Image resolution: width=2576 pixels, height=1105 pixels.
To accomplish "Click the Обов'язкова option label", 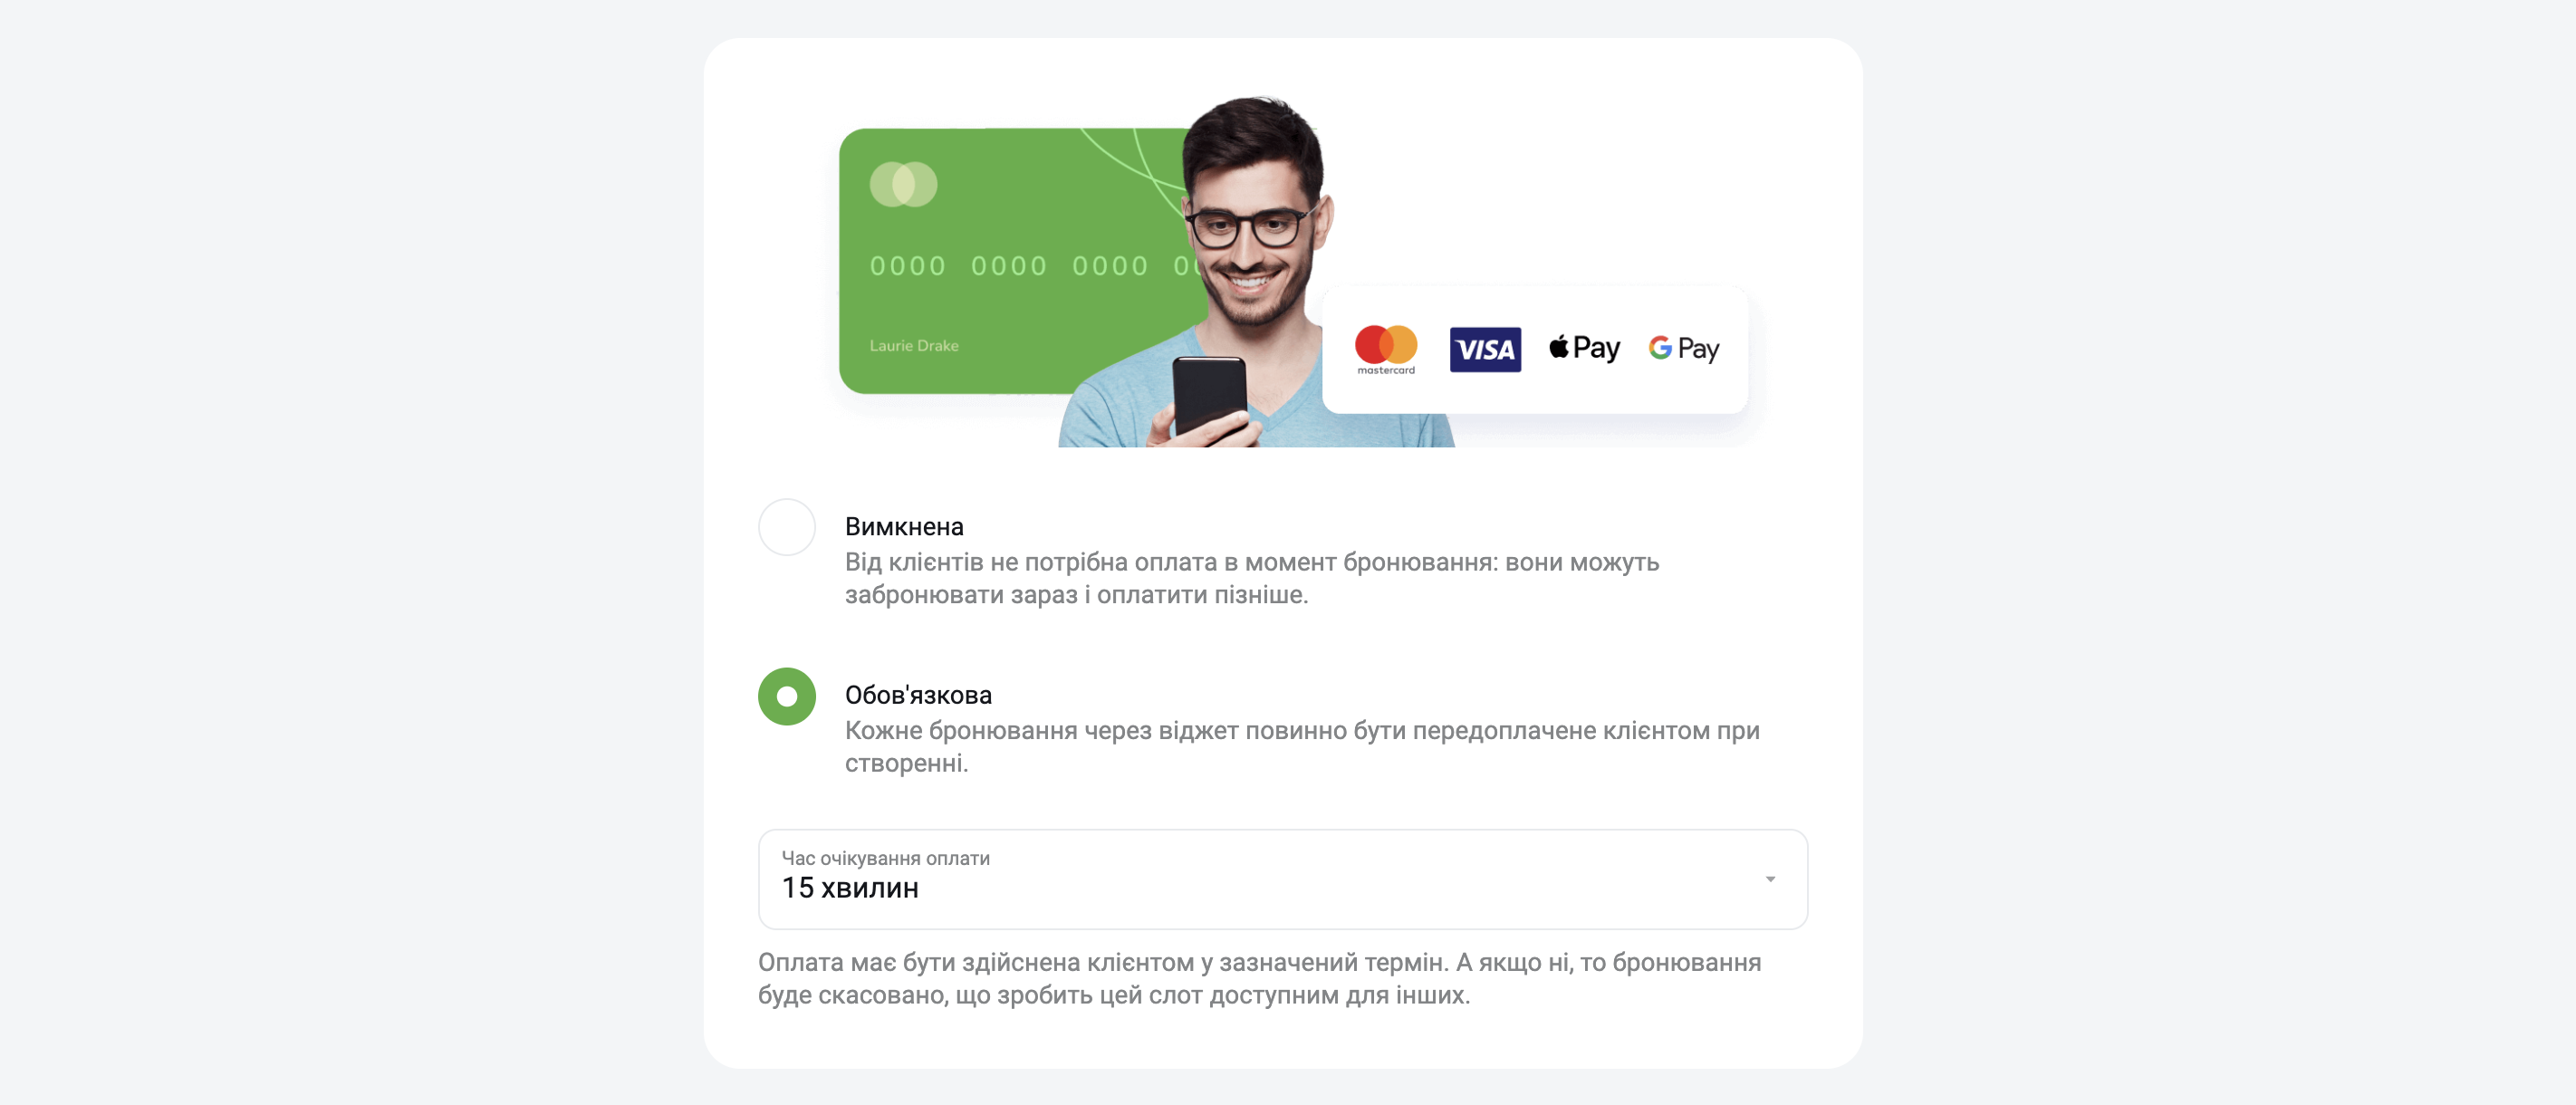I will (x=918, y=695).
